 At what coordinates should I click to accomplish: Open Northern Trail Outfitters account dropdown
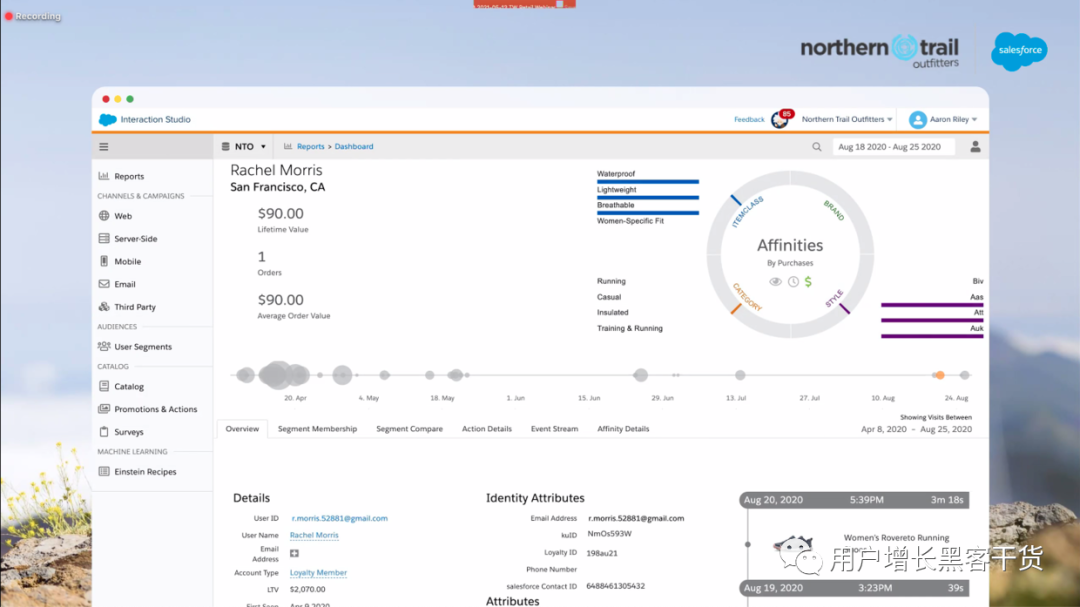pyautogui.click(x=847, y=120)
